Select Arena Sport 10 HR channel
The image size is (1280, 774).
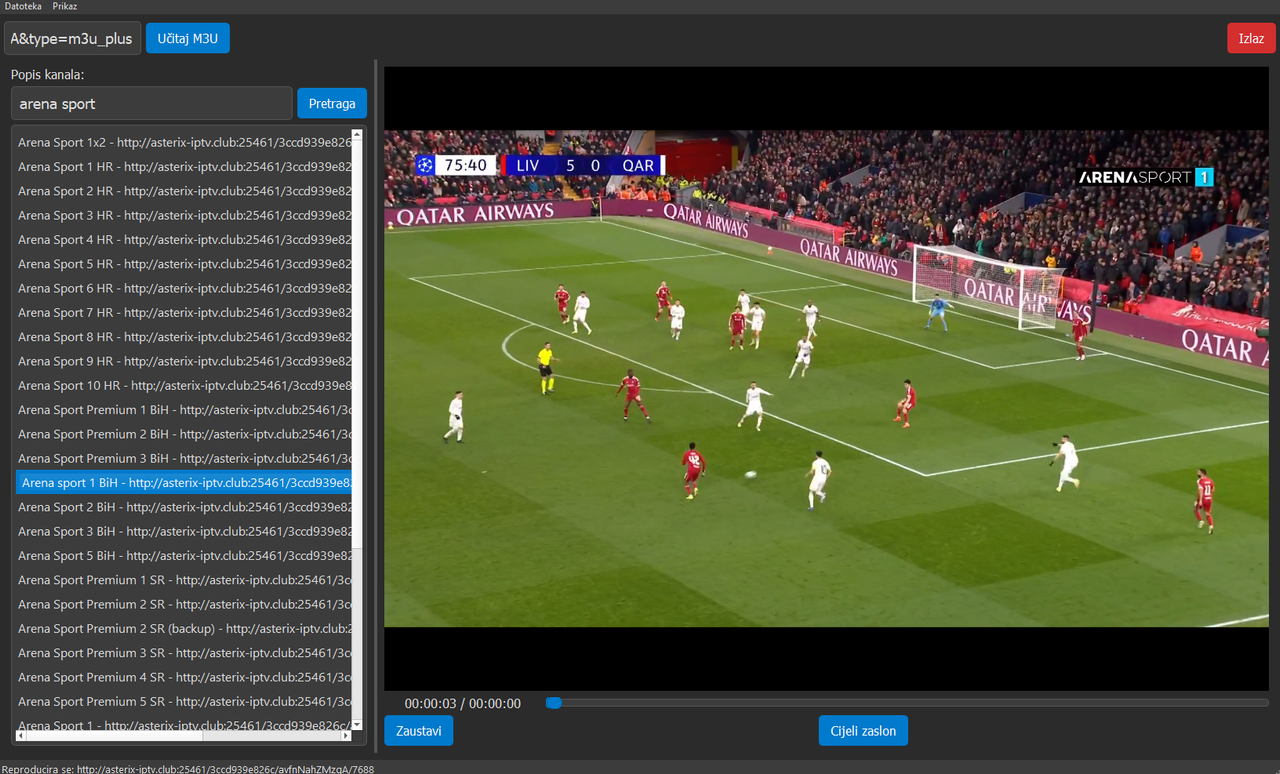[x=184, y=385]
